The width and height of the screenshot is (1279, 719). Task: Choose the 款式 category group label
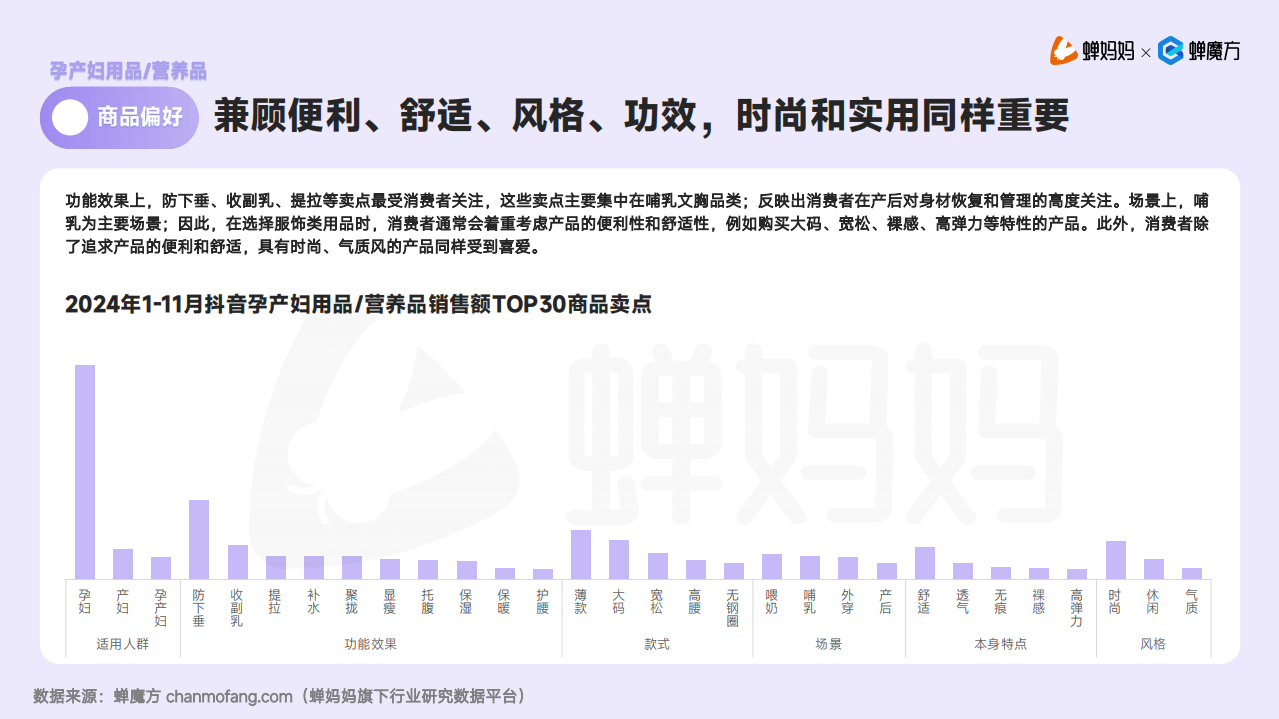[x=657, y=644]
